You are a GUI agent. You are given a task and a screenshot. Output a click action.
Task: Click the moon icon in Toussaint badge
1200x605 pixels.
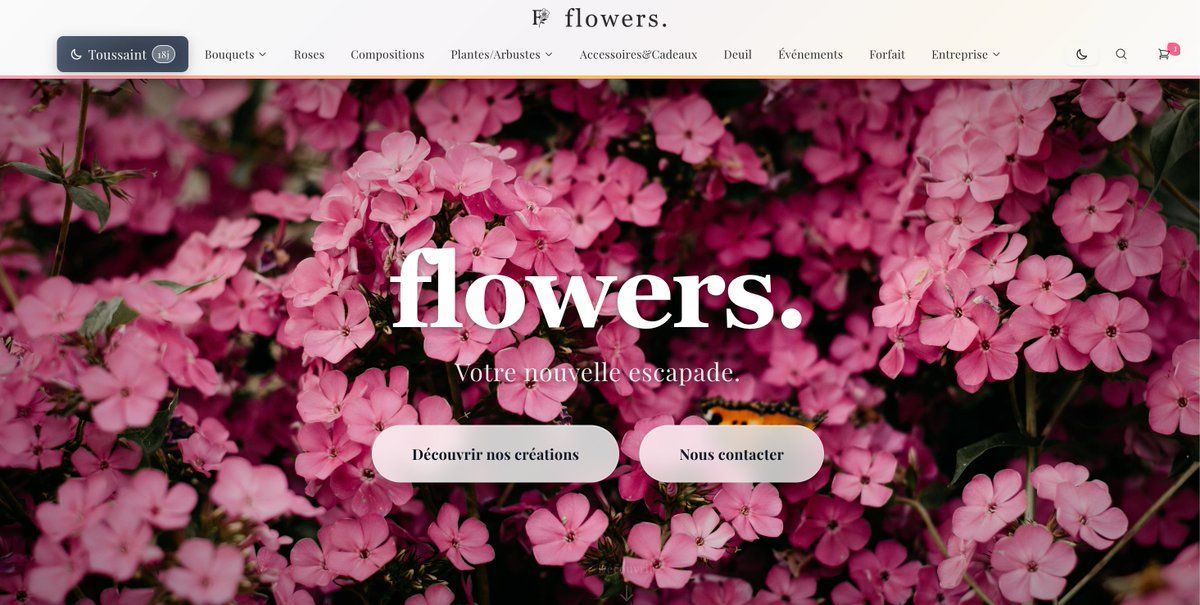[x=76, y=54]
